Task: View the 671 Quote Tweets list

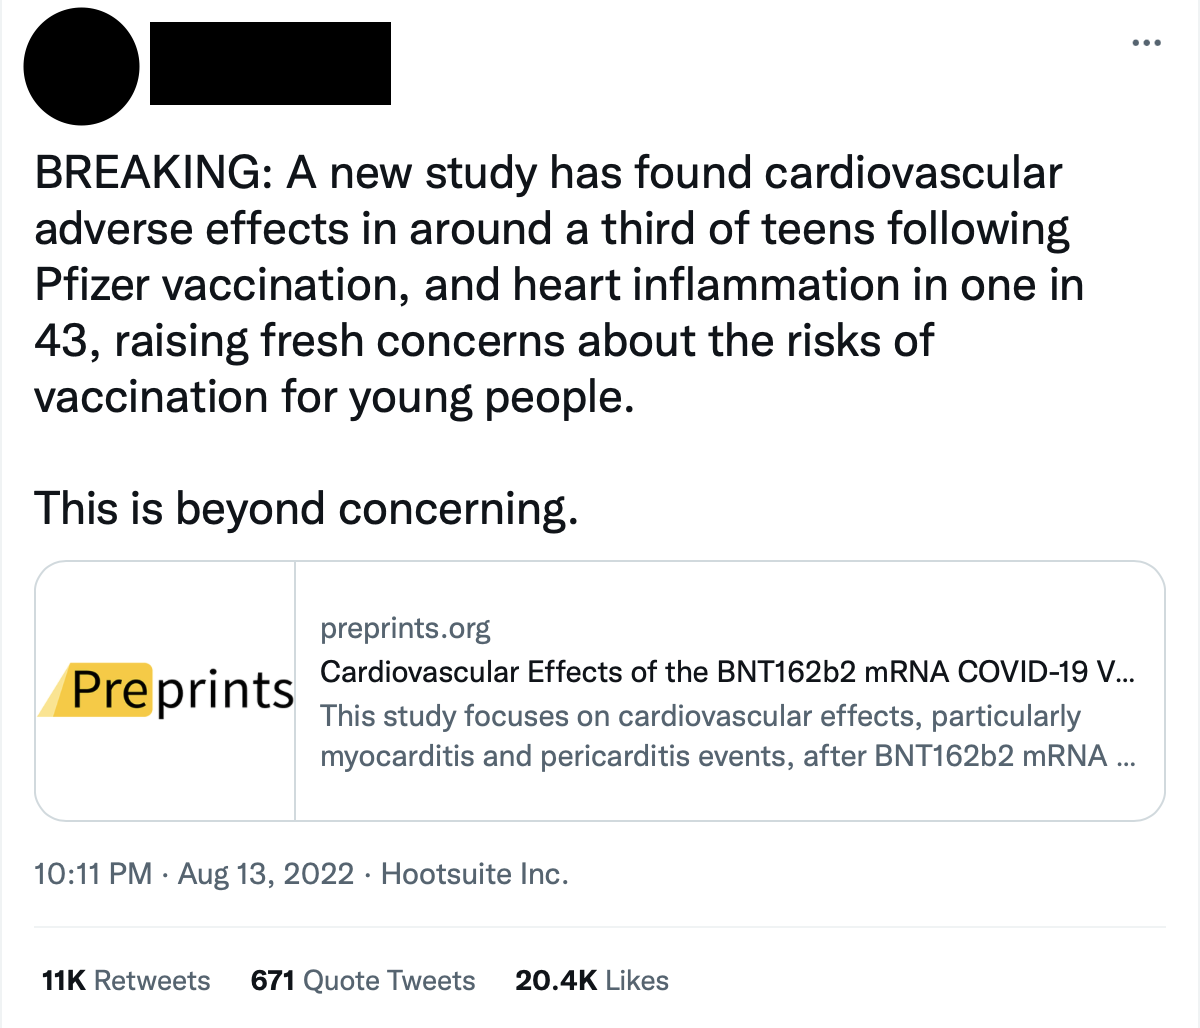Action: click(363, 980)
